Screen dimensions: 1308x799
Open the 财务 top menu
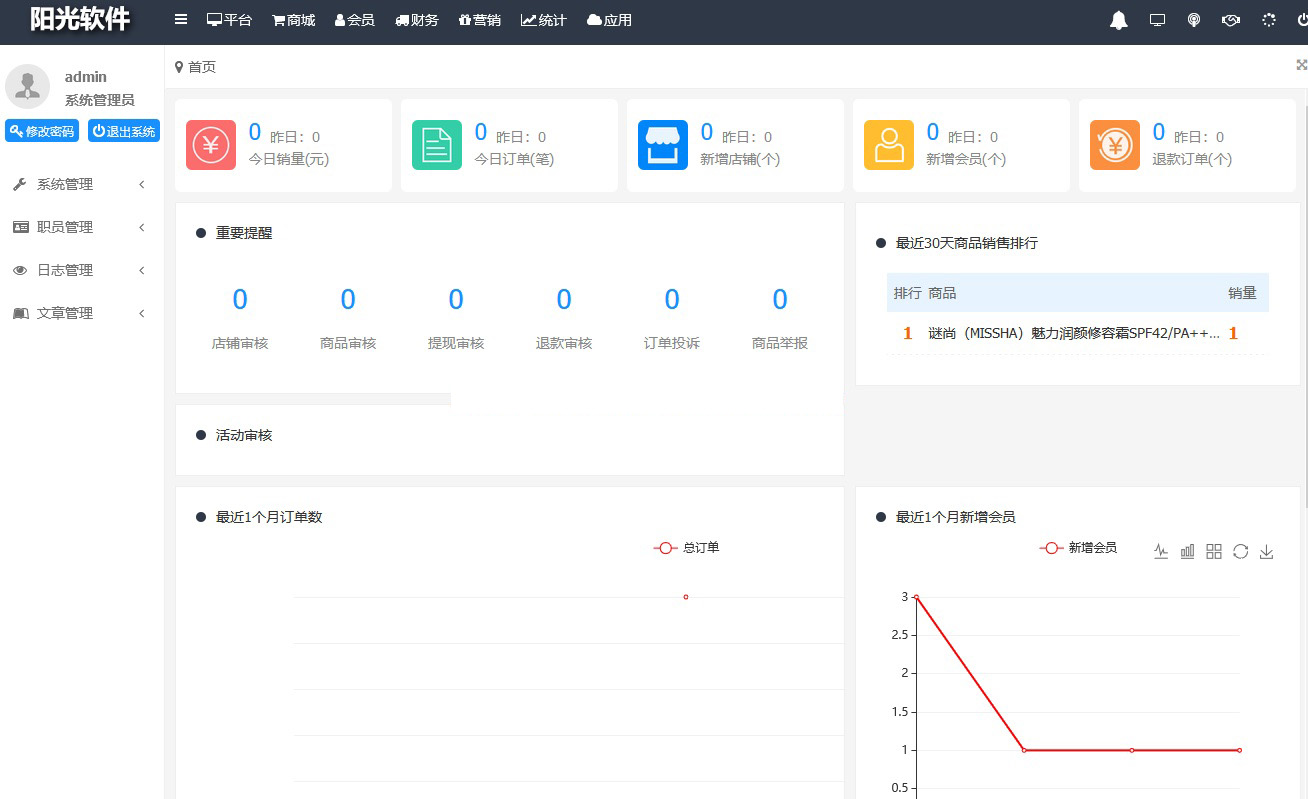click(x=416, y=20)
